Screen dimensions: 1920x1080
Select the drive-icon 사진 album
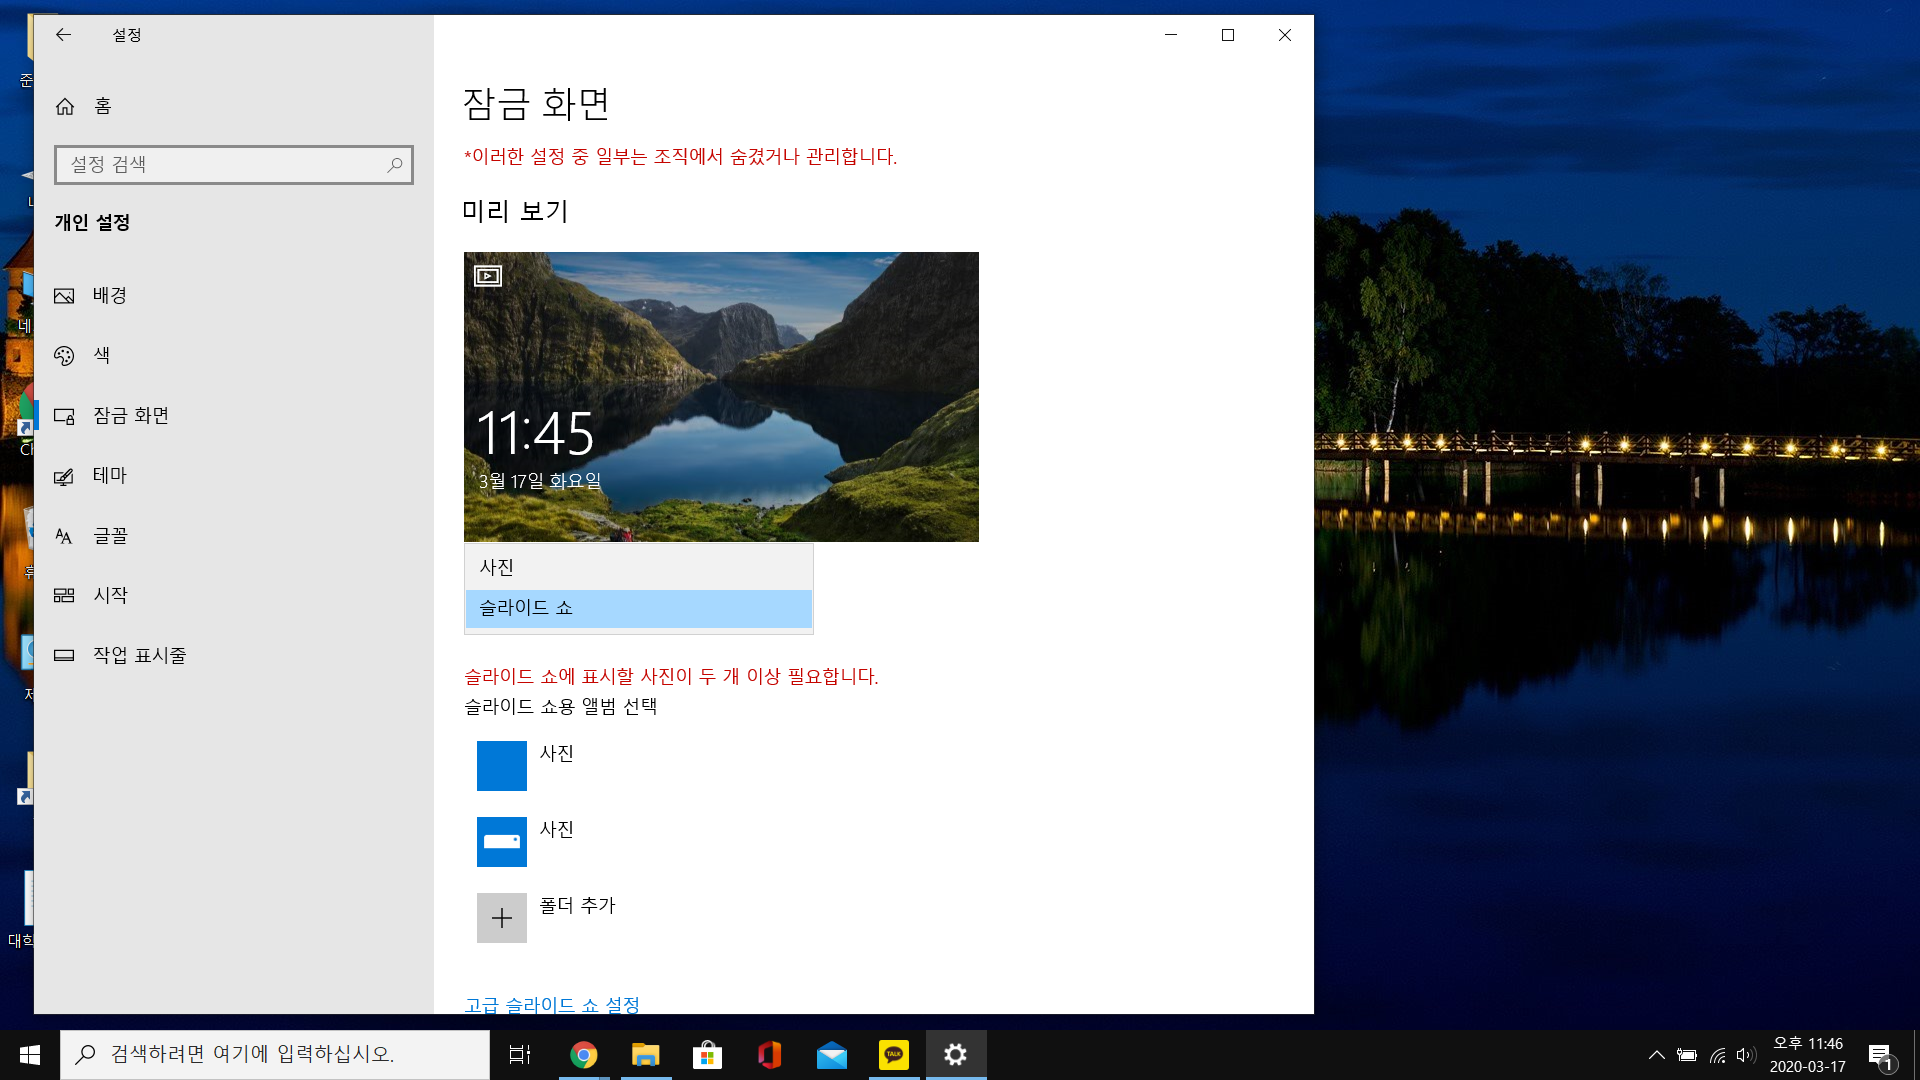pos(501,842)
